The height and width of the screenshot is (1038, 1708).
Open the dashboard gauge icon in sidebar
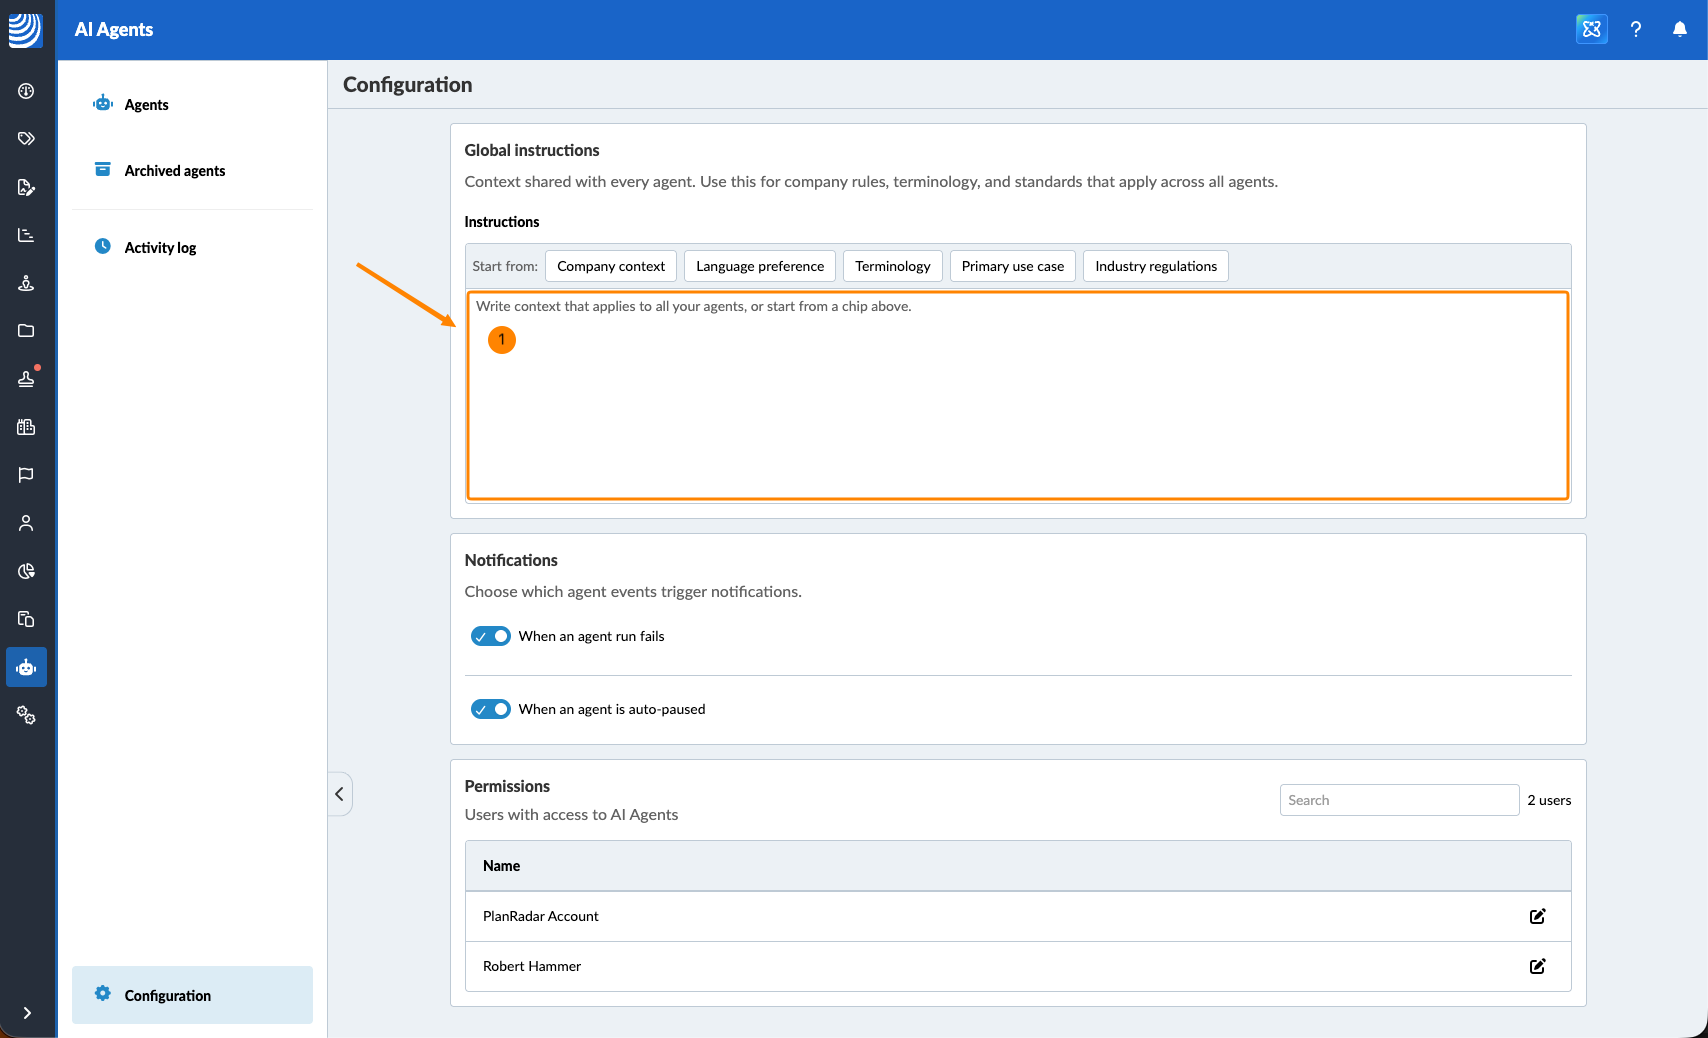coord(26,91)
